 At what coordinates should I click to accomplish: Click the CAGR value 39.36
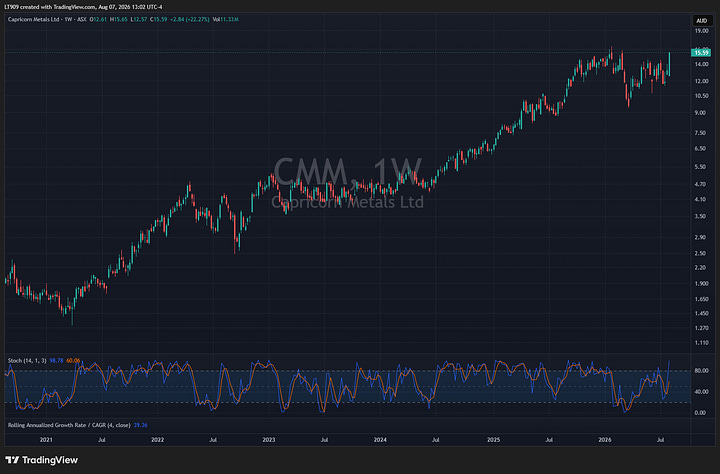click(141, 425)
